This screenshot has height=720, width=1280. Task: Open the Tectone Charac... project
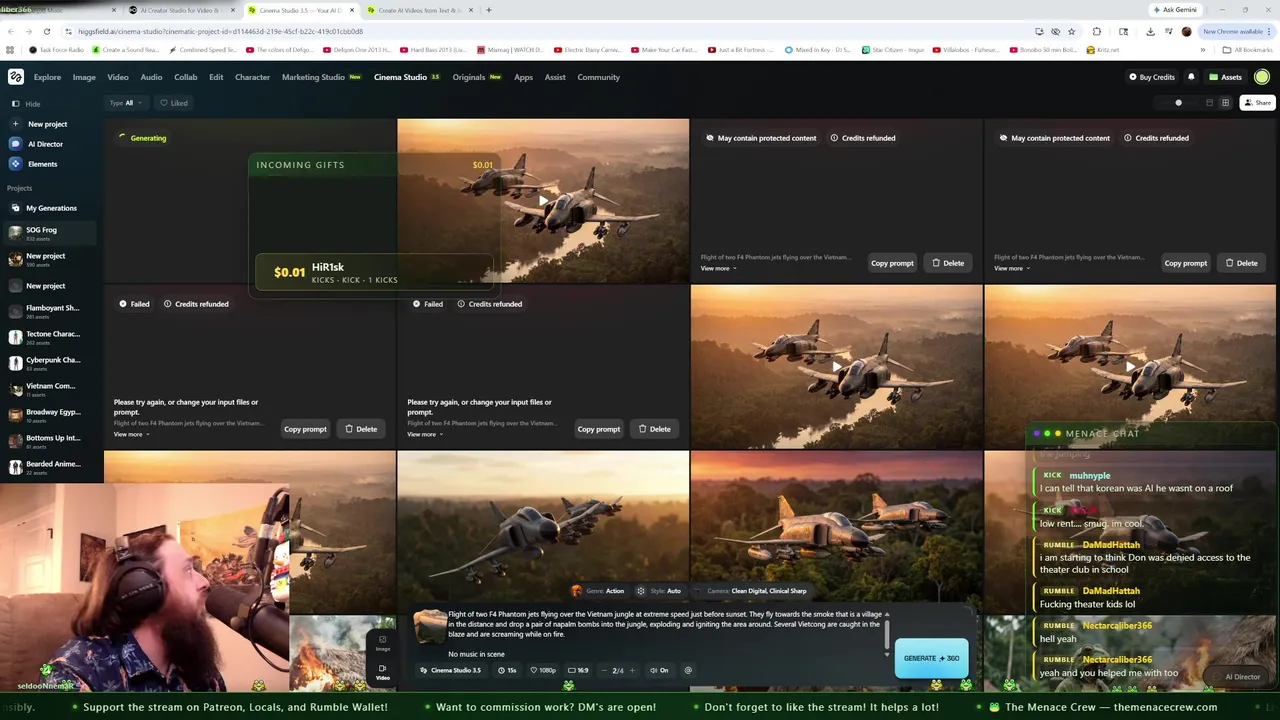coord(50,337)
